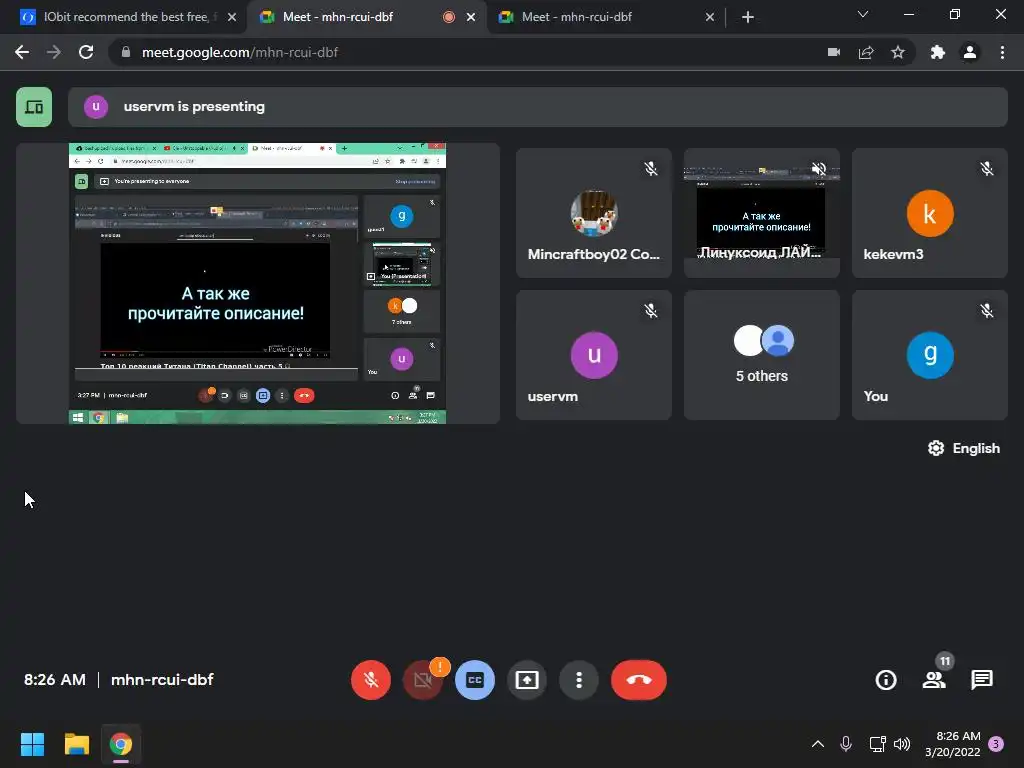Share this page icon in address bar
Image resolution: width=1024 pixels, height=768 pixels.
(866, 52)
